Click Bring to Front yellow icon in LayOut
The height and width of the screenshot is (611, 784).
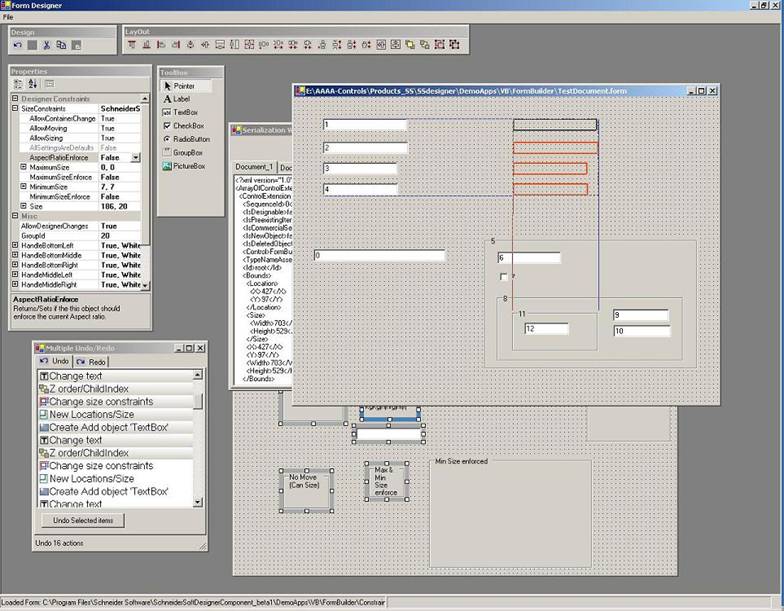(410, 44)
